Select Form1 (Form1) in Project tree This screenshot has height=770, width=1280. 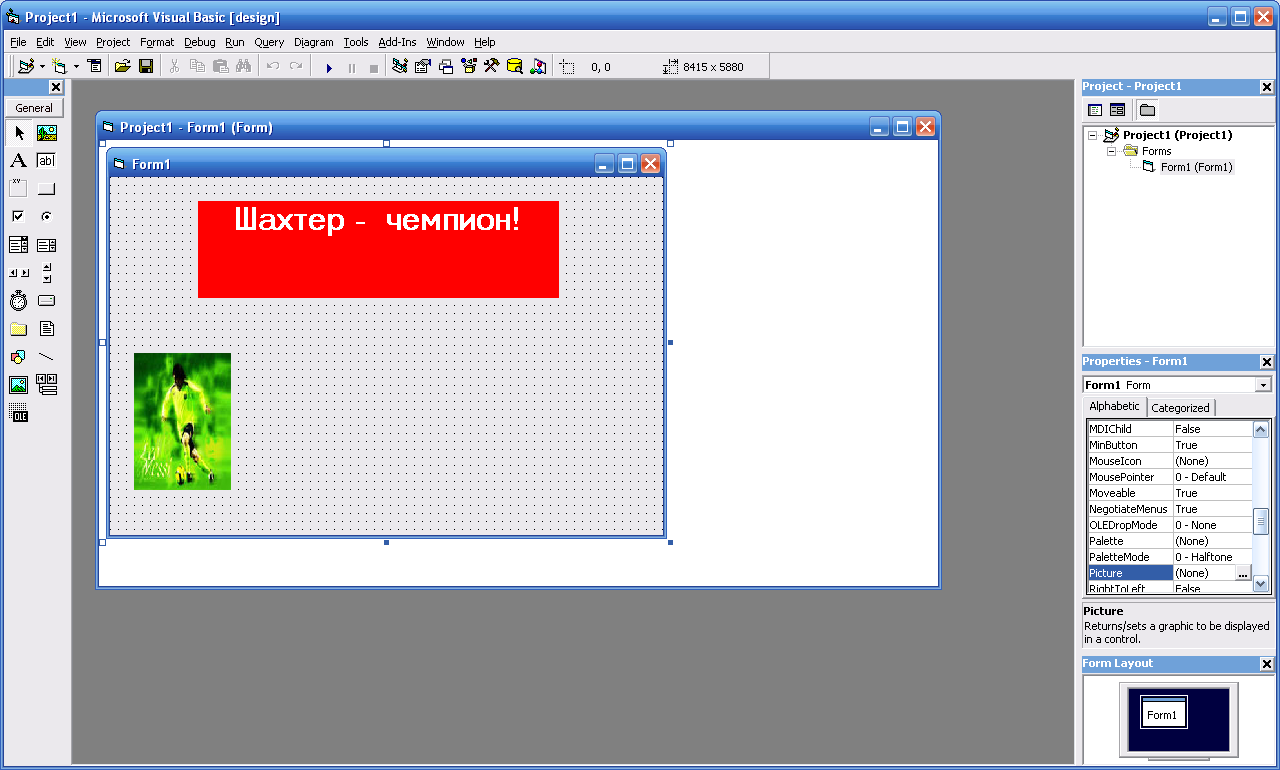tap(1196, 167)
